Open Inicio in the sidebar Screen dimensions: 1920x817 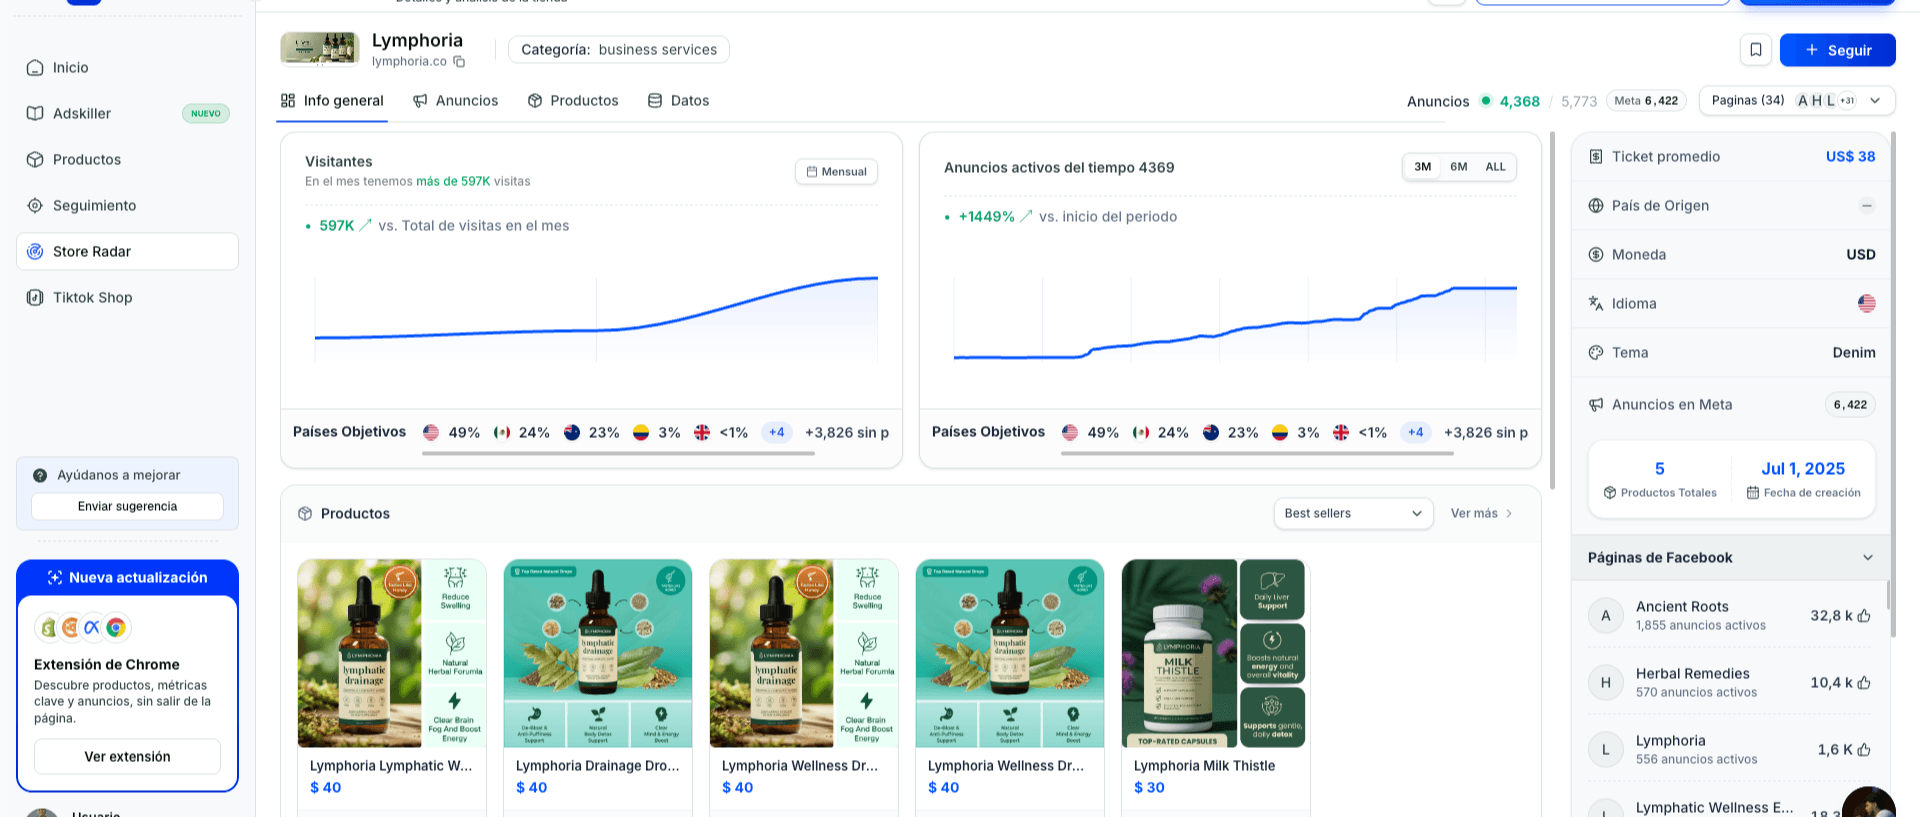click(x=127, y=68)
